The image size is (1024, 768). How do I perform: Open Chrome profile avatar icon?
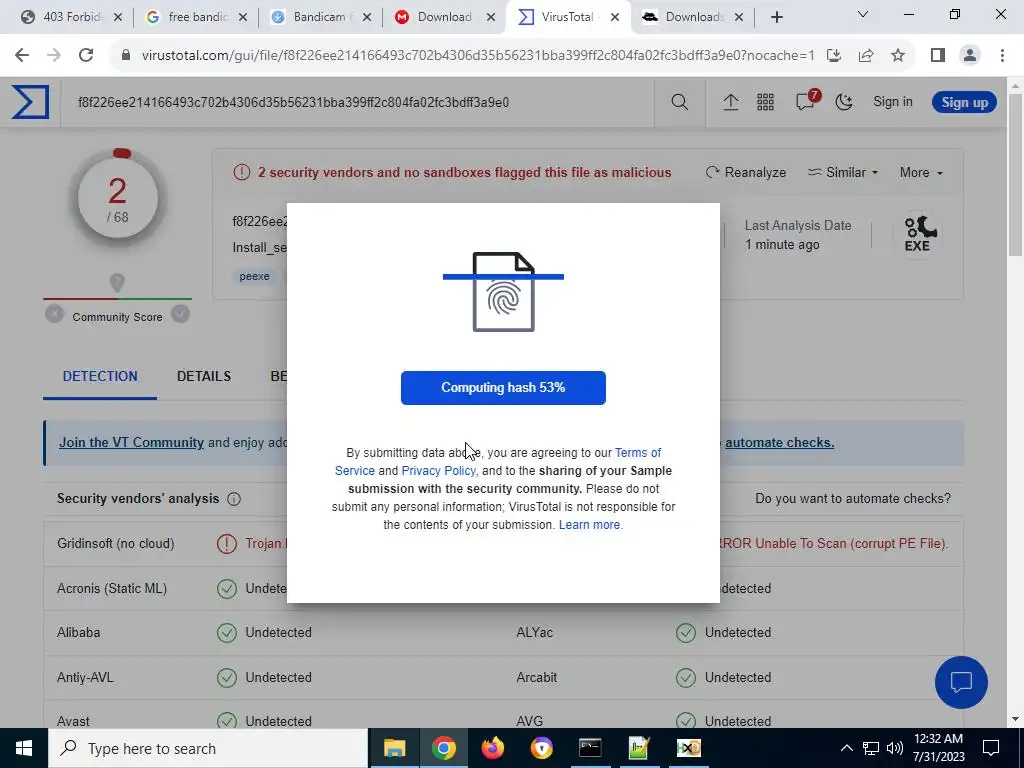(970, 56)
